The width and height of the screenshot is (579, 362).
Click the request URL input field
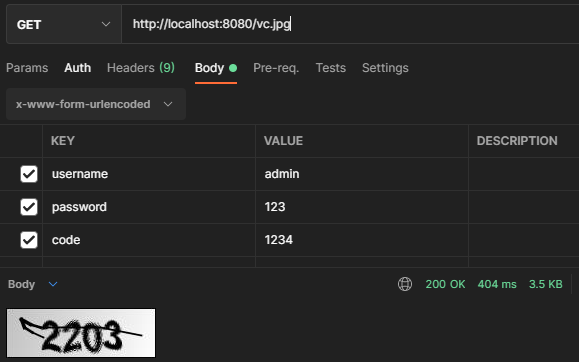(350, 24)
